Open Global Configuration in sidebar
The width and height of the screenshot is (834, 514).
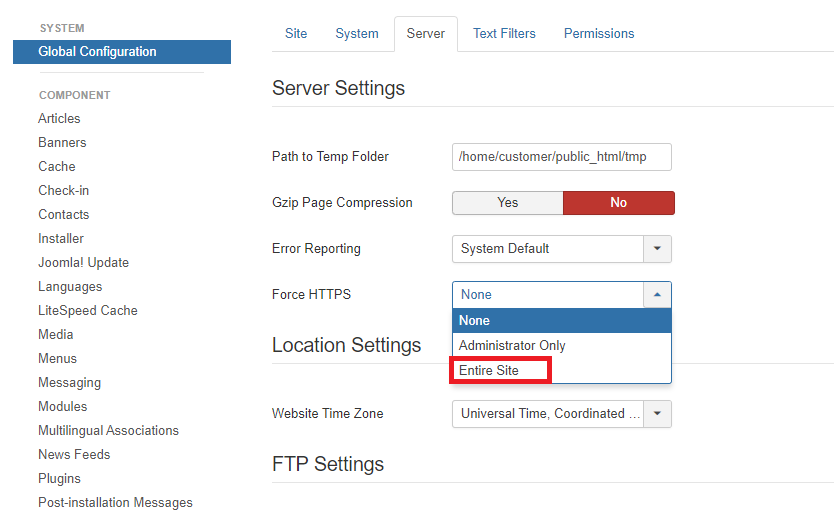click(x=97, y=52)
